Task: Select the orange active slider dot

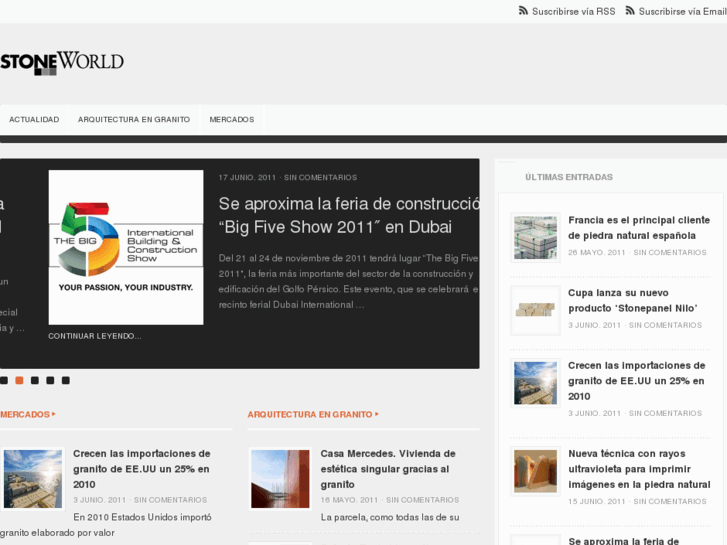Action: tap(19, 380)
